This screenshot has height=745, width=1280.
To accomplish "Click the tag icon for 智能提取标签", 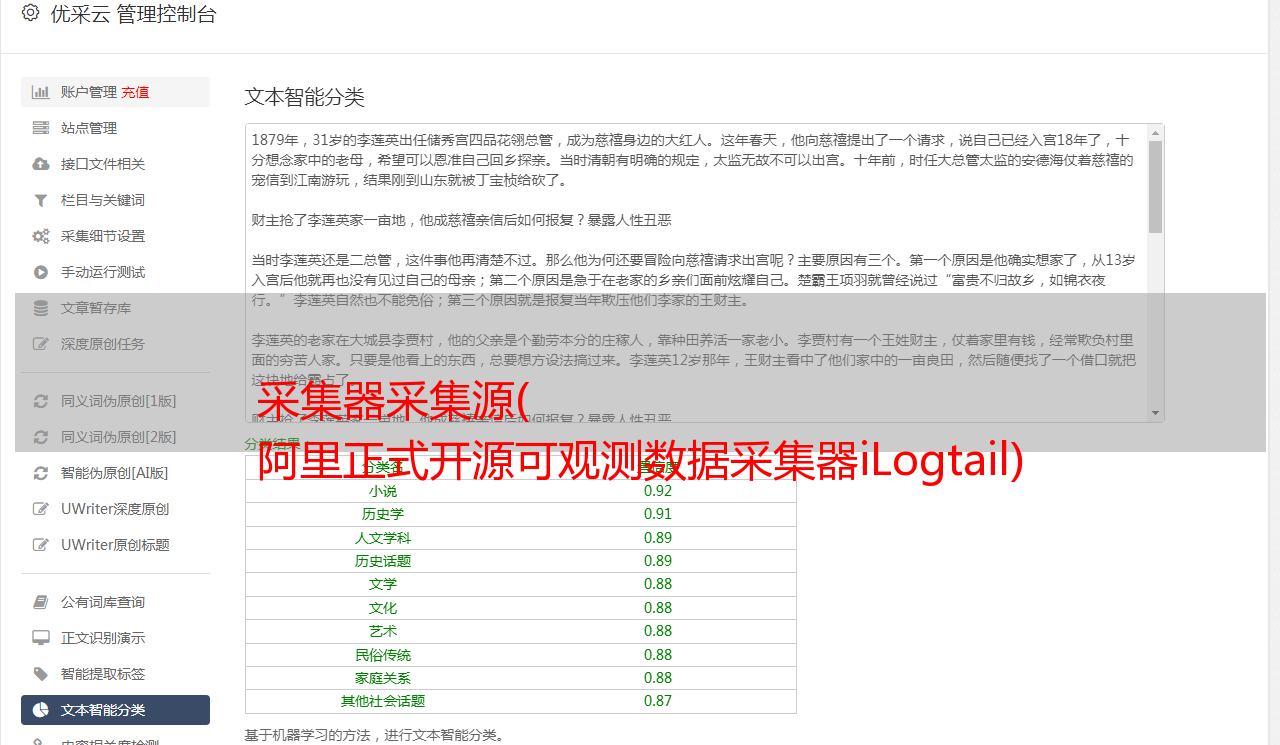I will pos(41,674).
